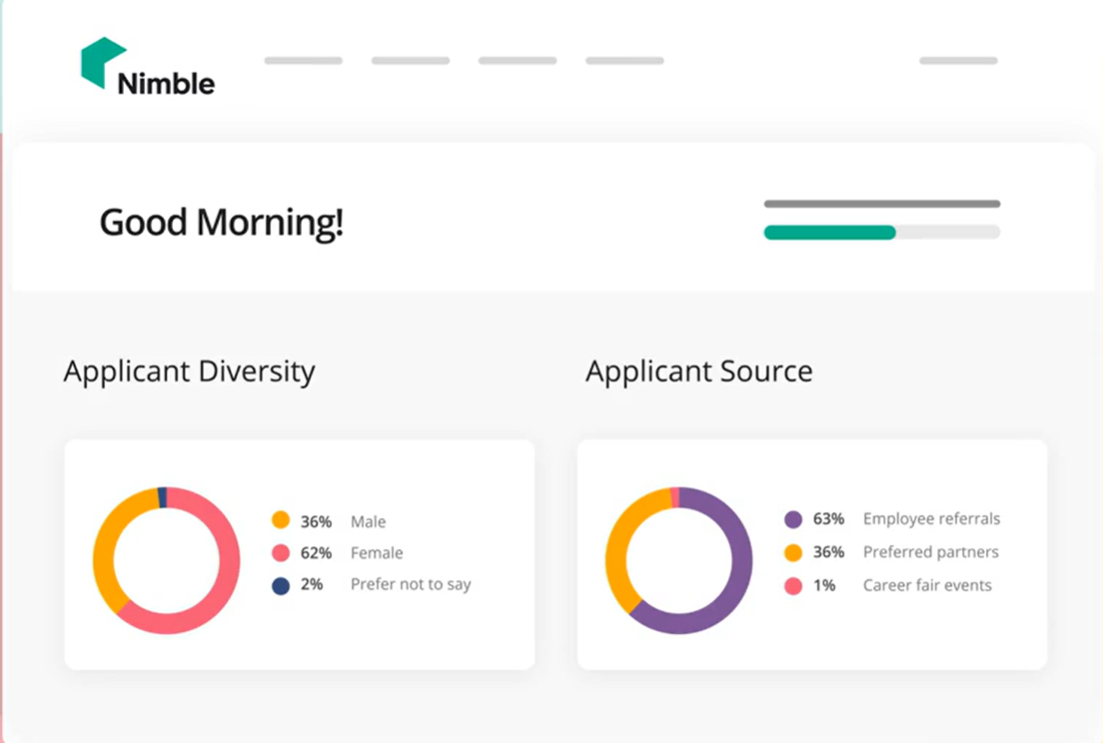Click the orange Male legend dot

click(x=281, y=520)
